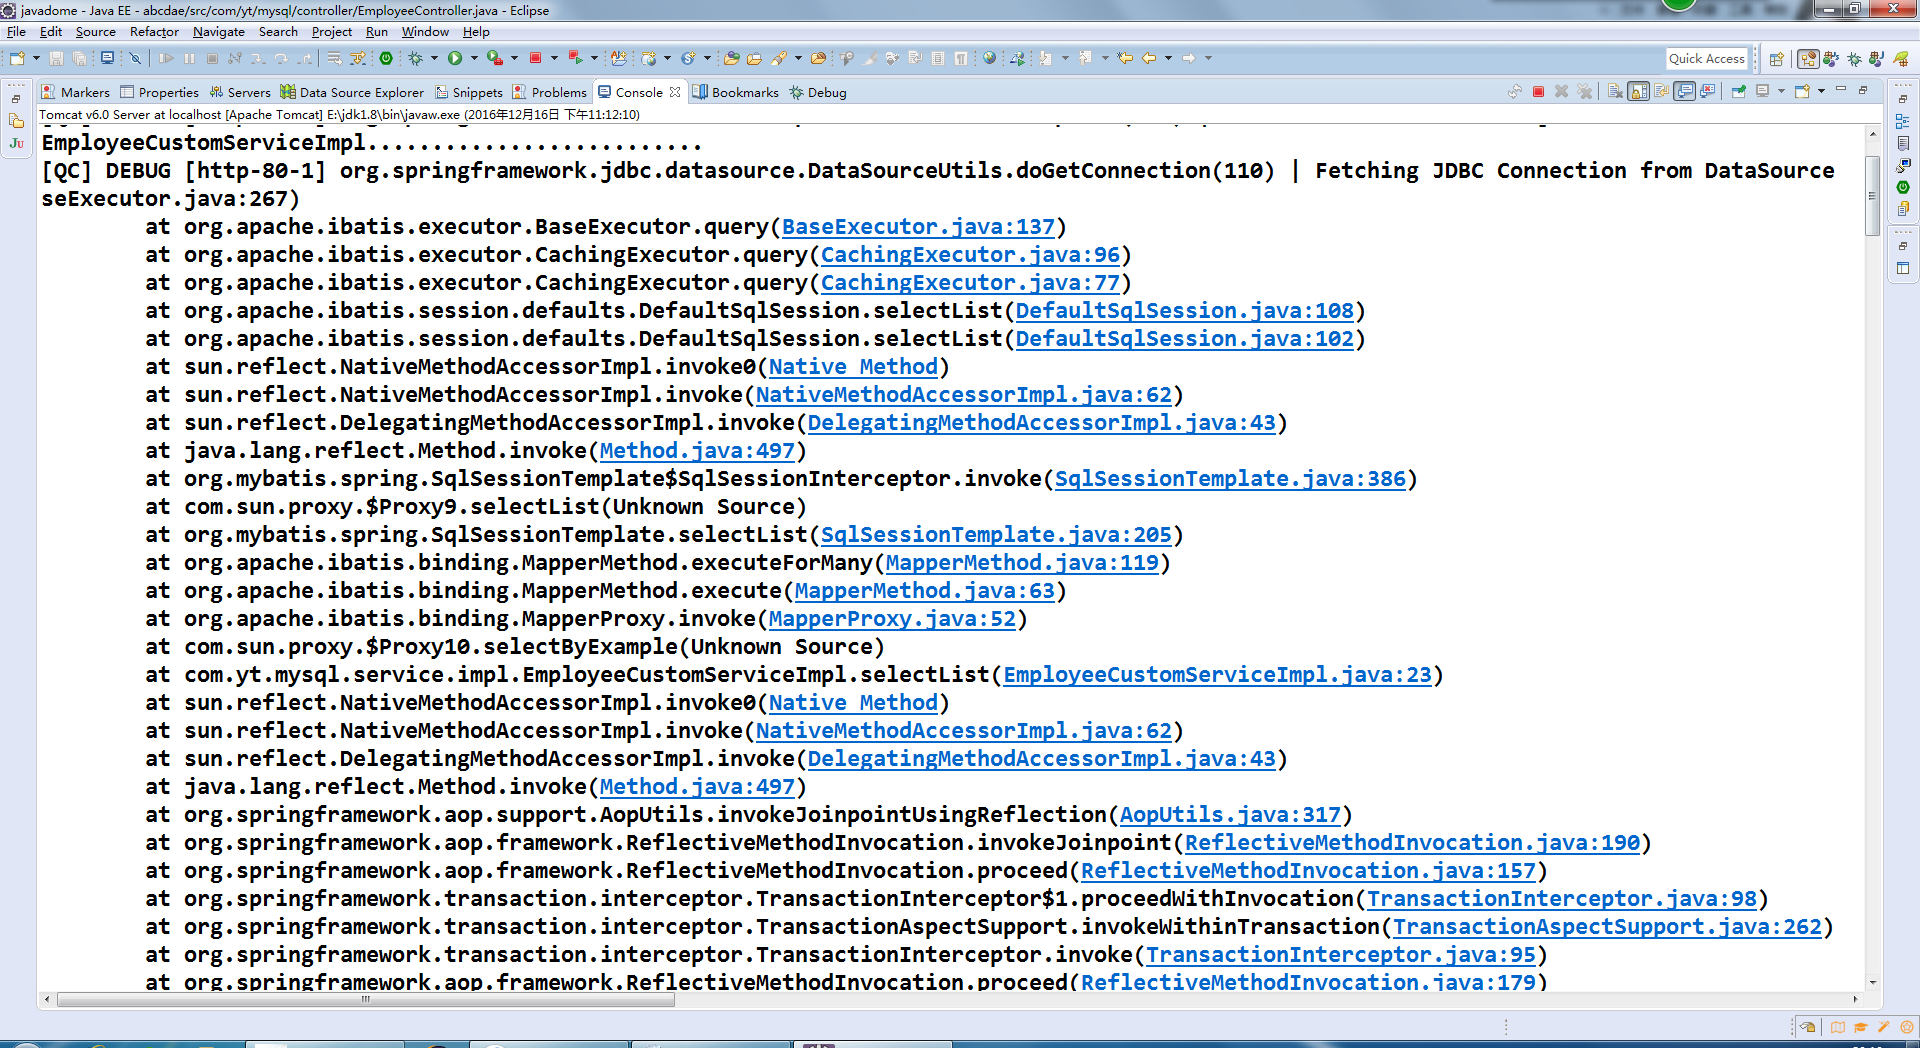This screenshot has height=1048, width=1920.
Task: Click the Console vertical scrollbar thumb
Action: point(1872,195)
